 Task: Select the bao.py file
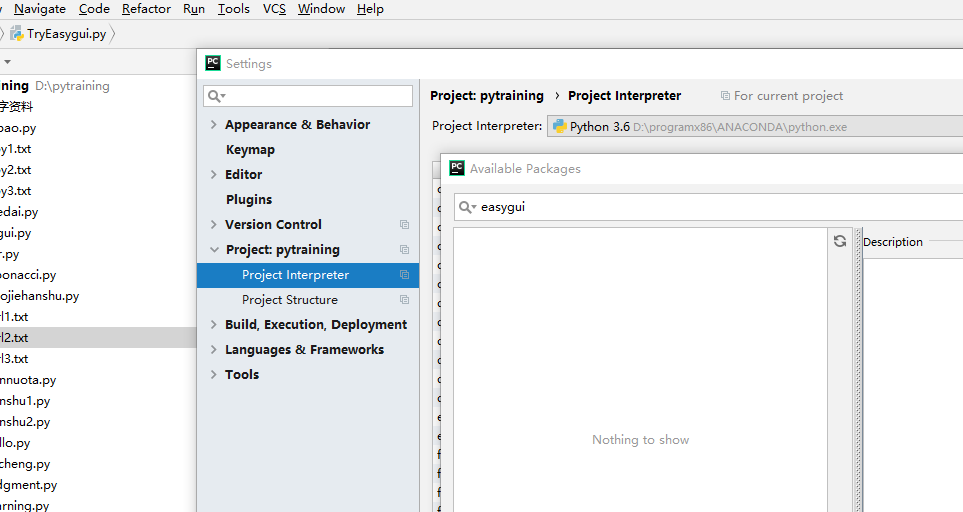coord(18,128)
